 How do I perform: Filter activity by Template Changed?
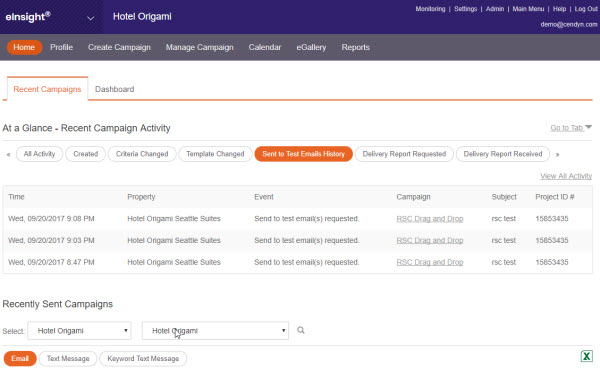point(215,154)
